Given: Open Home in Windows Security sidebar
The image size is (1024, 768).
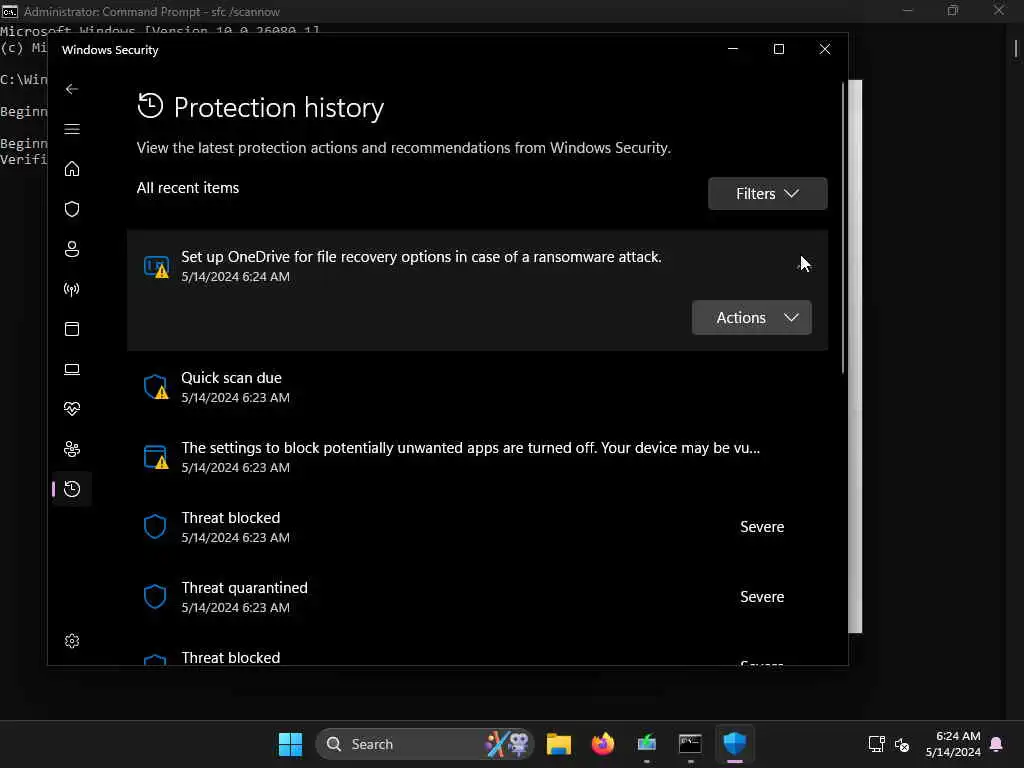Looking at the screenshot, I should (72, 169).
